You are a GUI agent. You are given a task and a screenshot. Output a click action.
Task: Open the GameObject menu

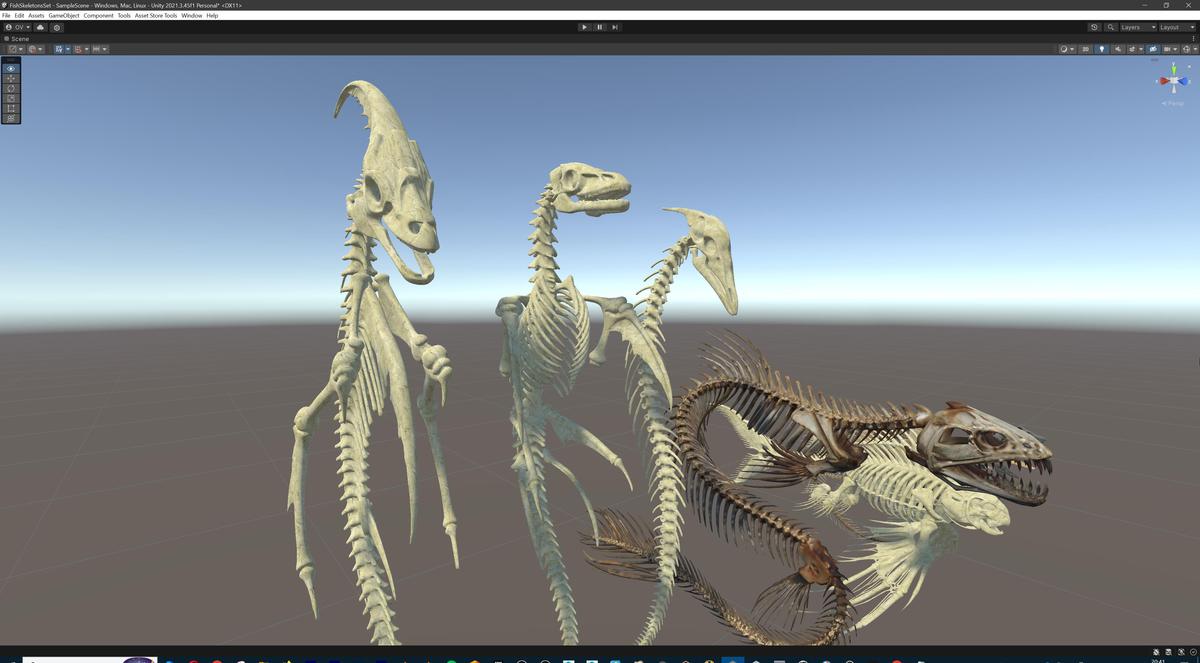click(64, 15)
